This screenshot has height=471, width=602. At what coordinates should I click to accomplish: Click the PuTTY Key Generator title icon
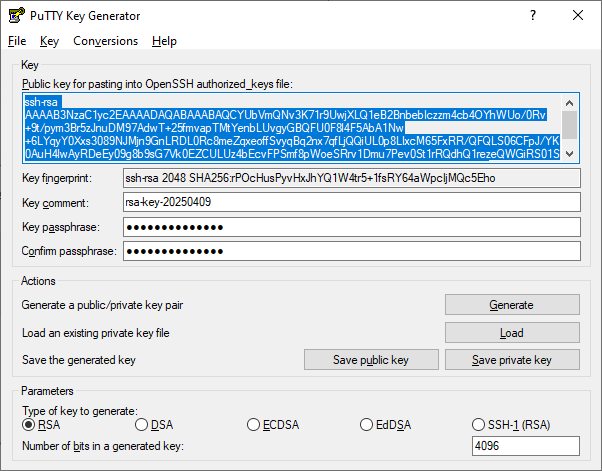(x=17, y=15)
